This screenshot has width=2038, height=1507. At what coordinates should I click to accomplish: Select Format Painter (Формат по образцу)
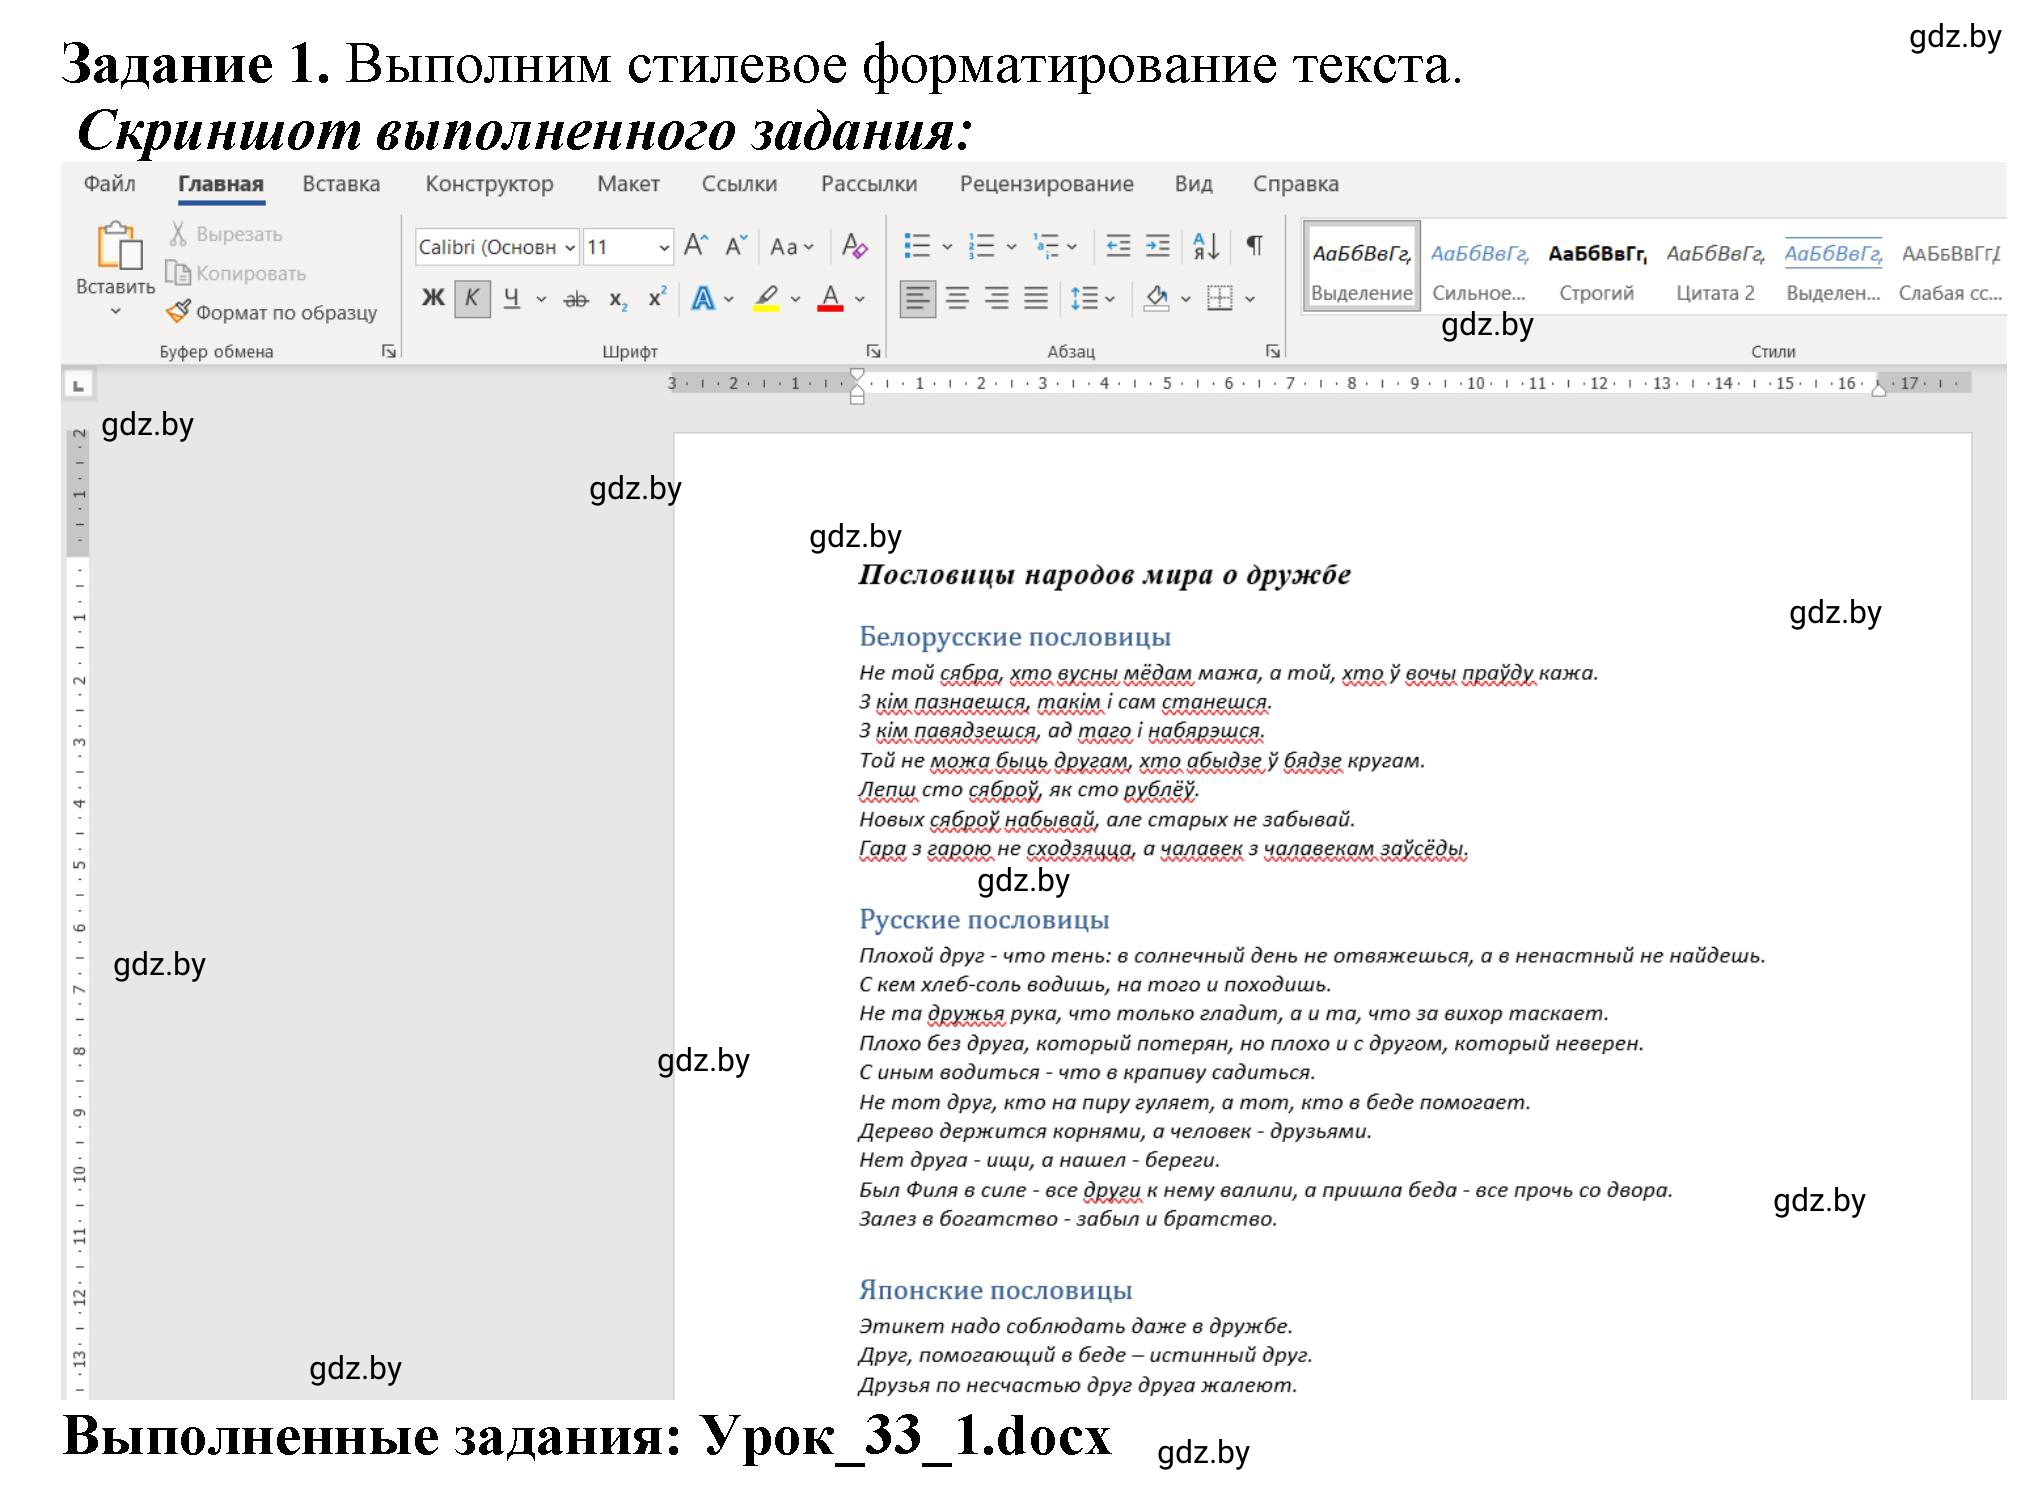click(x=272, y=312)
